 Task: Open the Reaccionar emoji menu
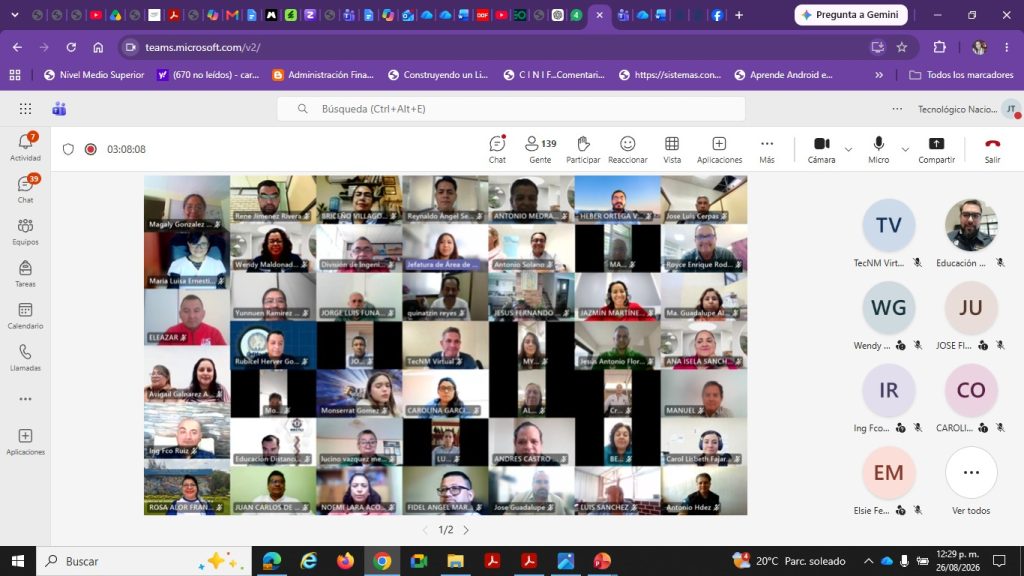click(627, 150)
